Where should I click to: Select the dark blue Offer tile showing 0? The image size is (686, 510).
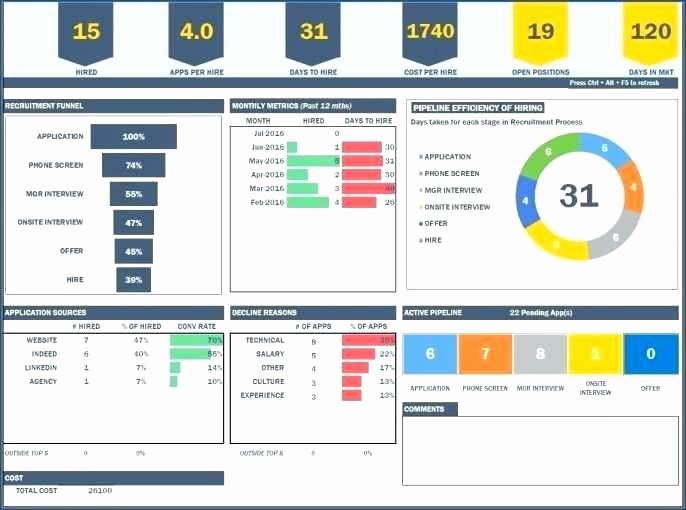651,353
